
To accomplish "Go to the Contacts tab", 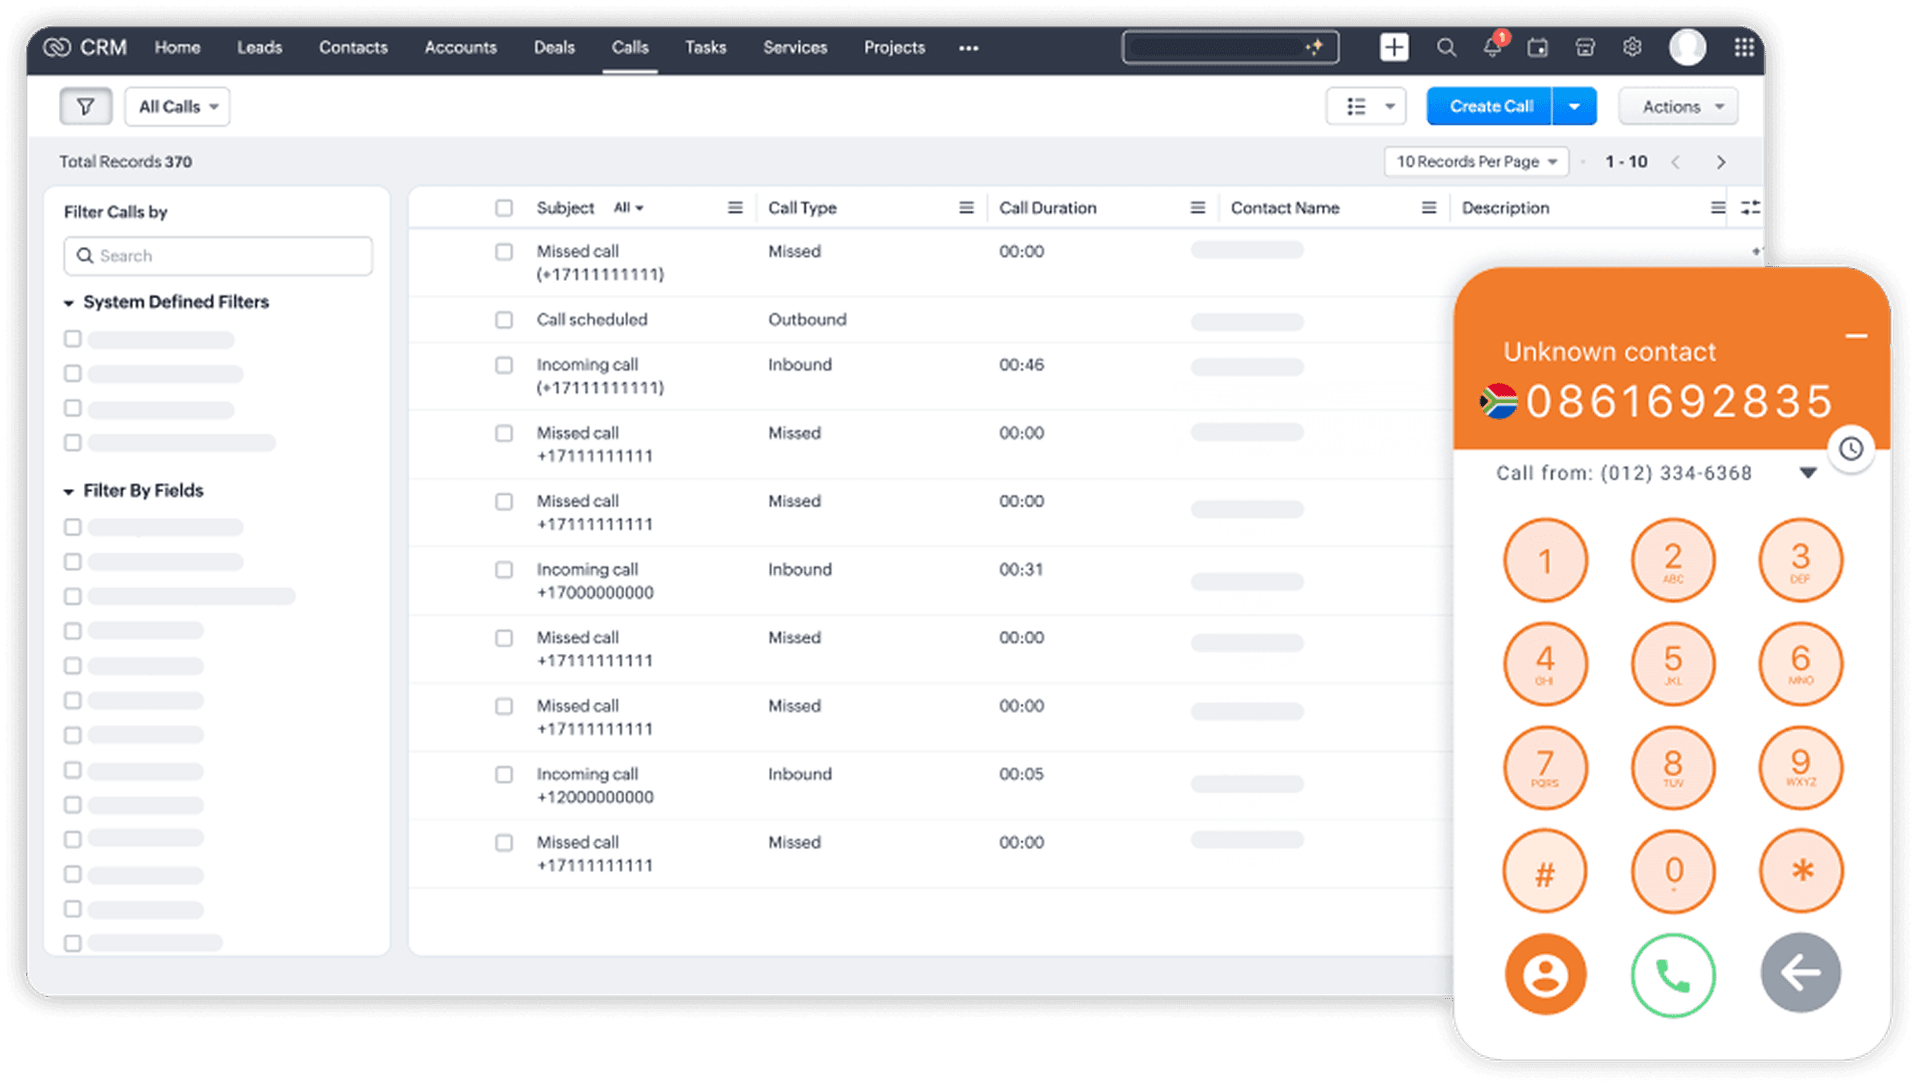I will [x=353, y=47].
